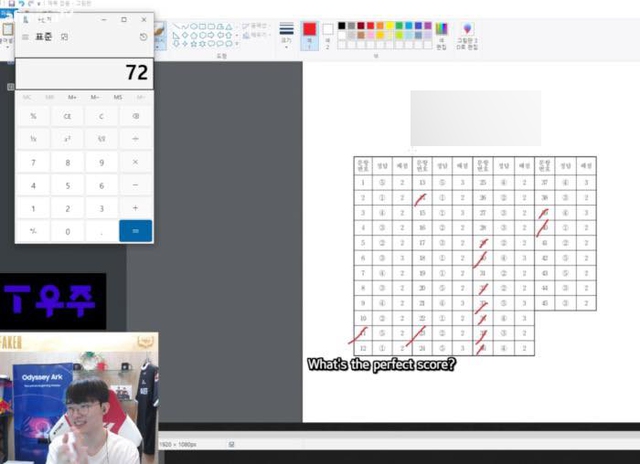Toggle calculator keep-on-top mode
Viewport: 640px width, 464px height.
click(65, 37)
